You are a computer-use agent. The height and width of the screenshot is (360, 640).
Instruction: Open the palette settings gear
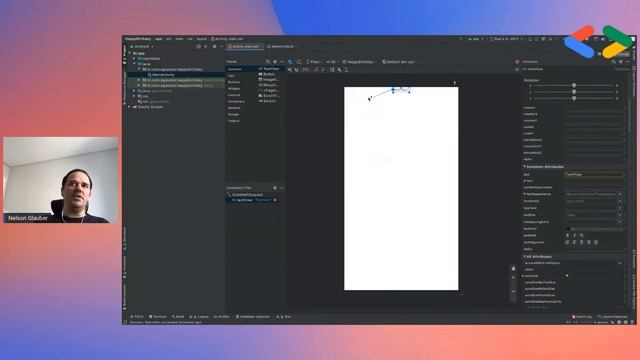[x=275, y=62]
